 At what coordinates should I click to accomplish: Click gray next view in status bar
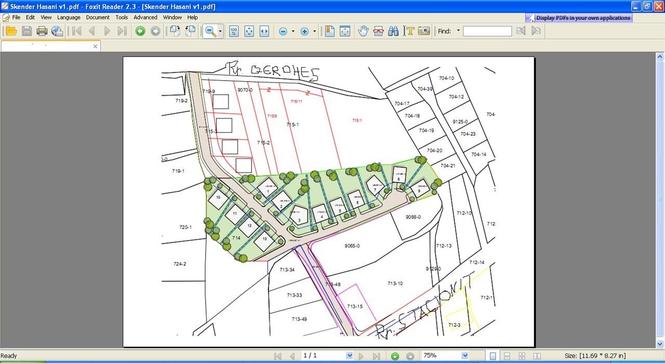[x=410, y=356]
